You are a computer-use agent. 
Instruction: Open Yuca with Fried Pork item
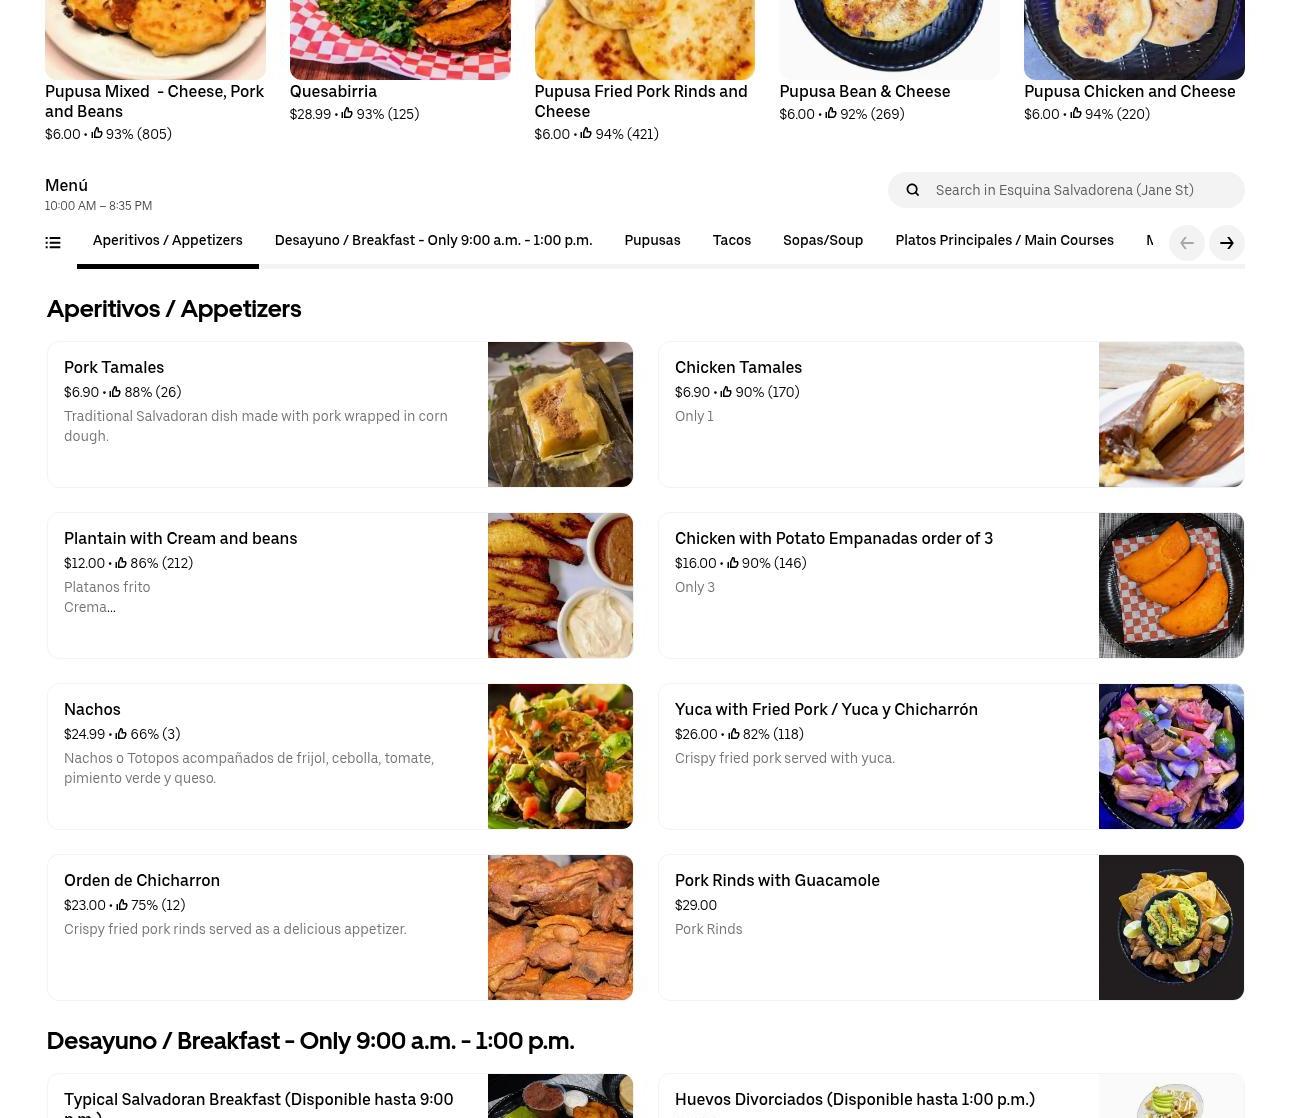pyautogui.click(x=951, y=757)
